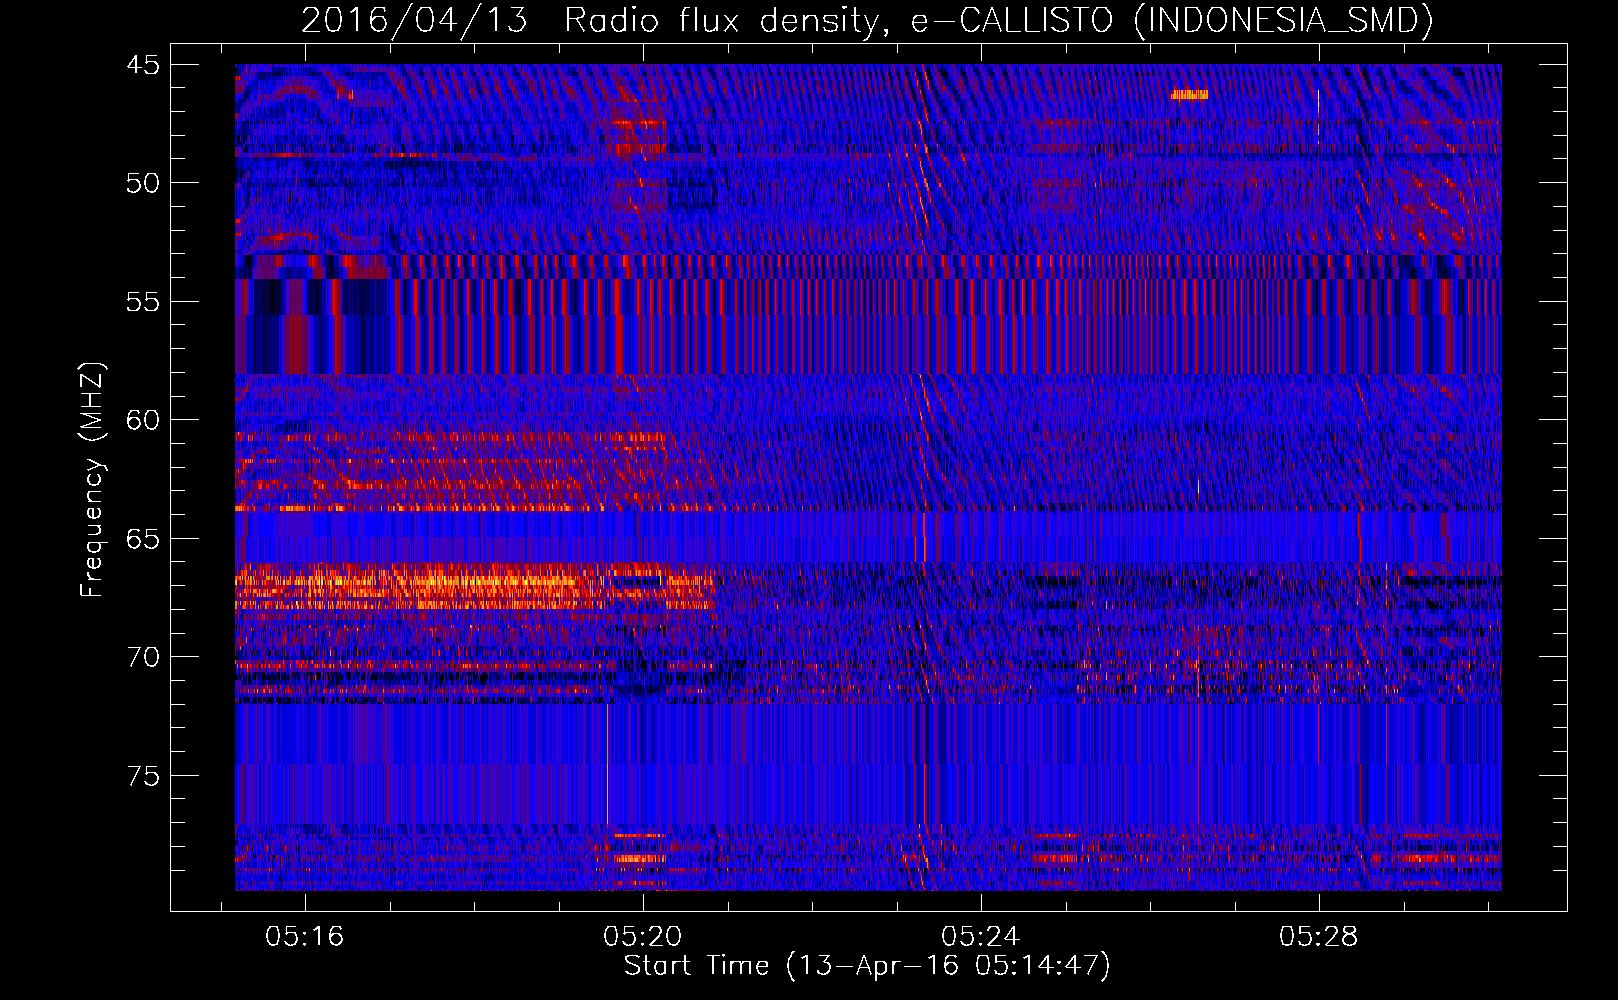Image resolution: width=1618 pixels, height=1000 pixels.
Task: Click the 05:28 time tick label
Action: [x=1318, y=937]
